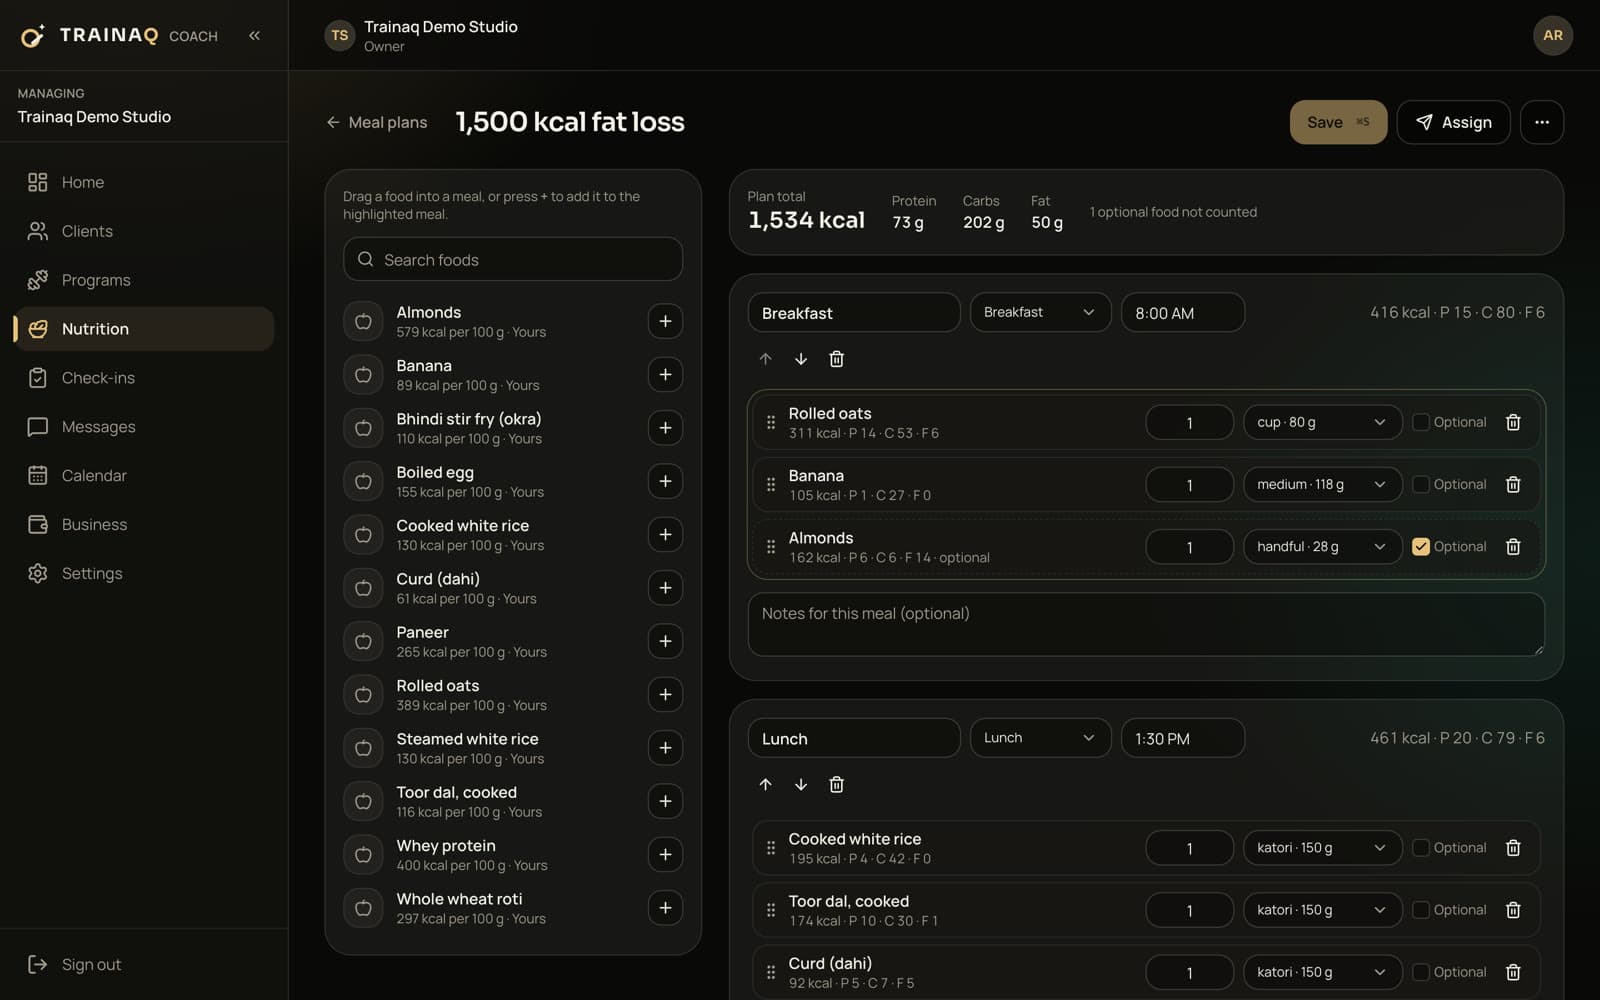The width and height of the screenshot is (1600, 1000).
Task: Open more options ellipsis menu
Action: [1542, 122]
